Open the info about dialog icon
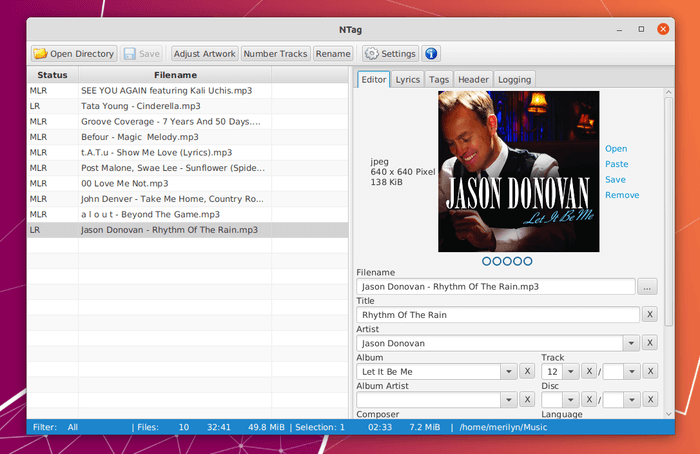This screenshot has width=700, height=454. pos(431,54)
